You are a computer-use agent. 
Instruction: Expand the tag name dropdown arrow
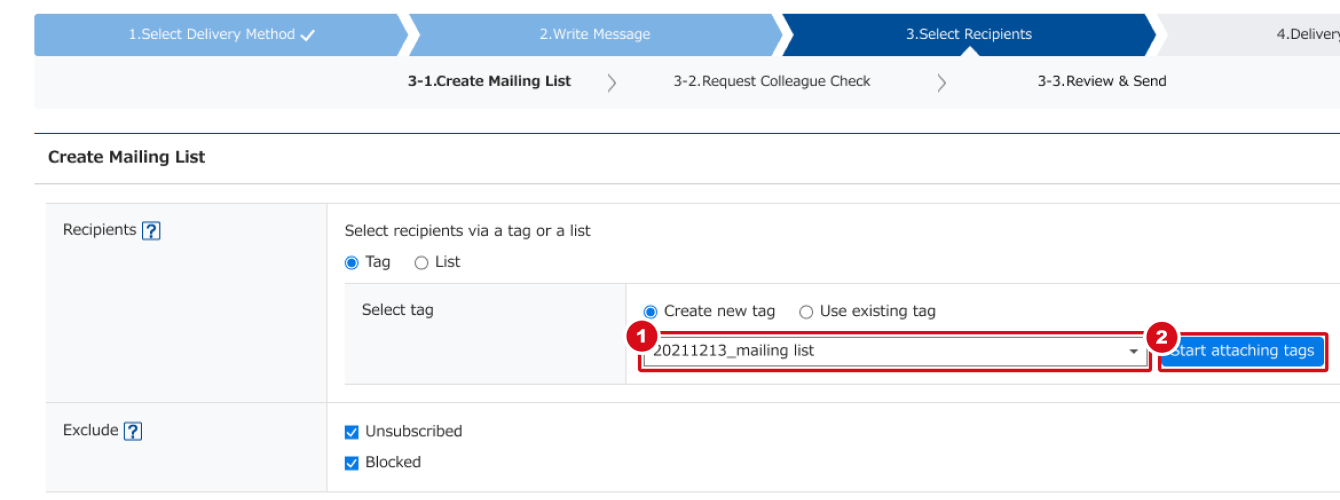coord(1133,352)
